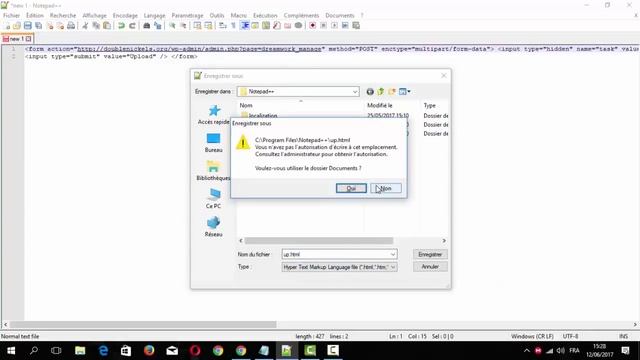Open the Affichage menu
The width and height of the screenshot is (640, 360).
tap(94, 16)
